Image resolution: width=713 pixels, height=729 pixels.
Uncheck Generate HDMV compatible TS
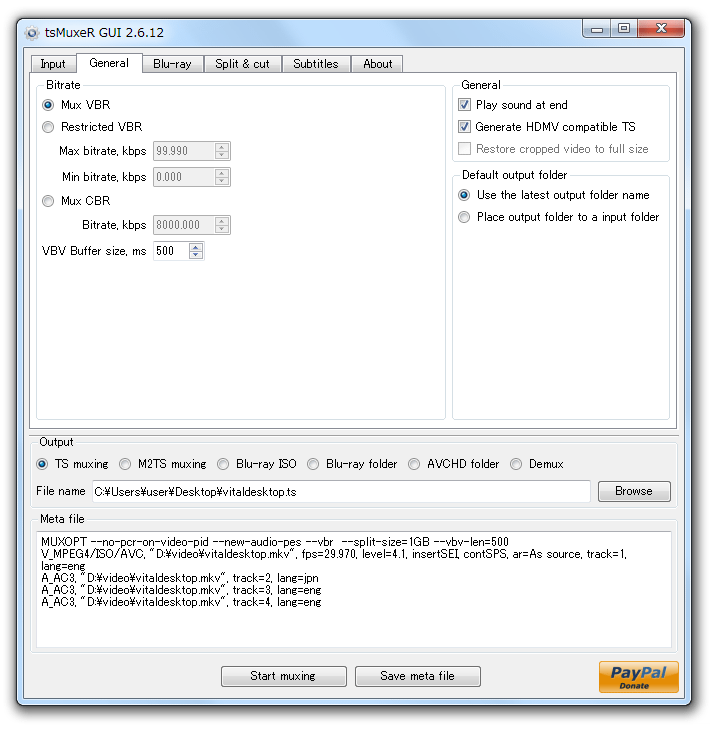click(464, 126)
